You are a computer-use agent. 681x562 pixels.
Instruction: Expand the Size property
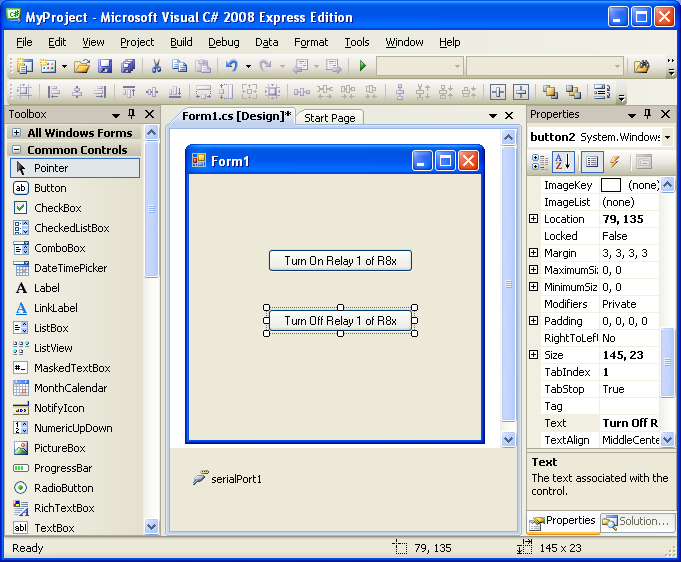533,355
